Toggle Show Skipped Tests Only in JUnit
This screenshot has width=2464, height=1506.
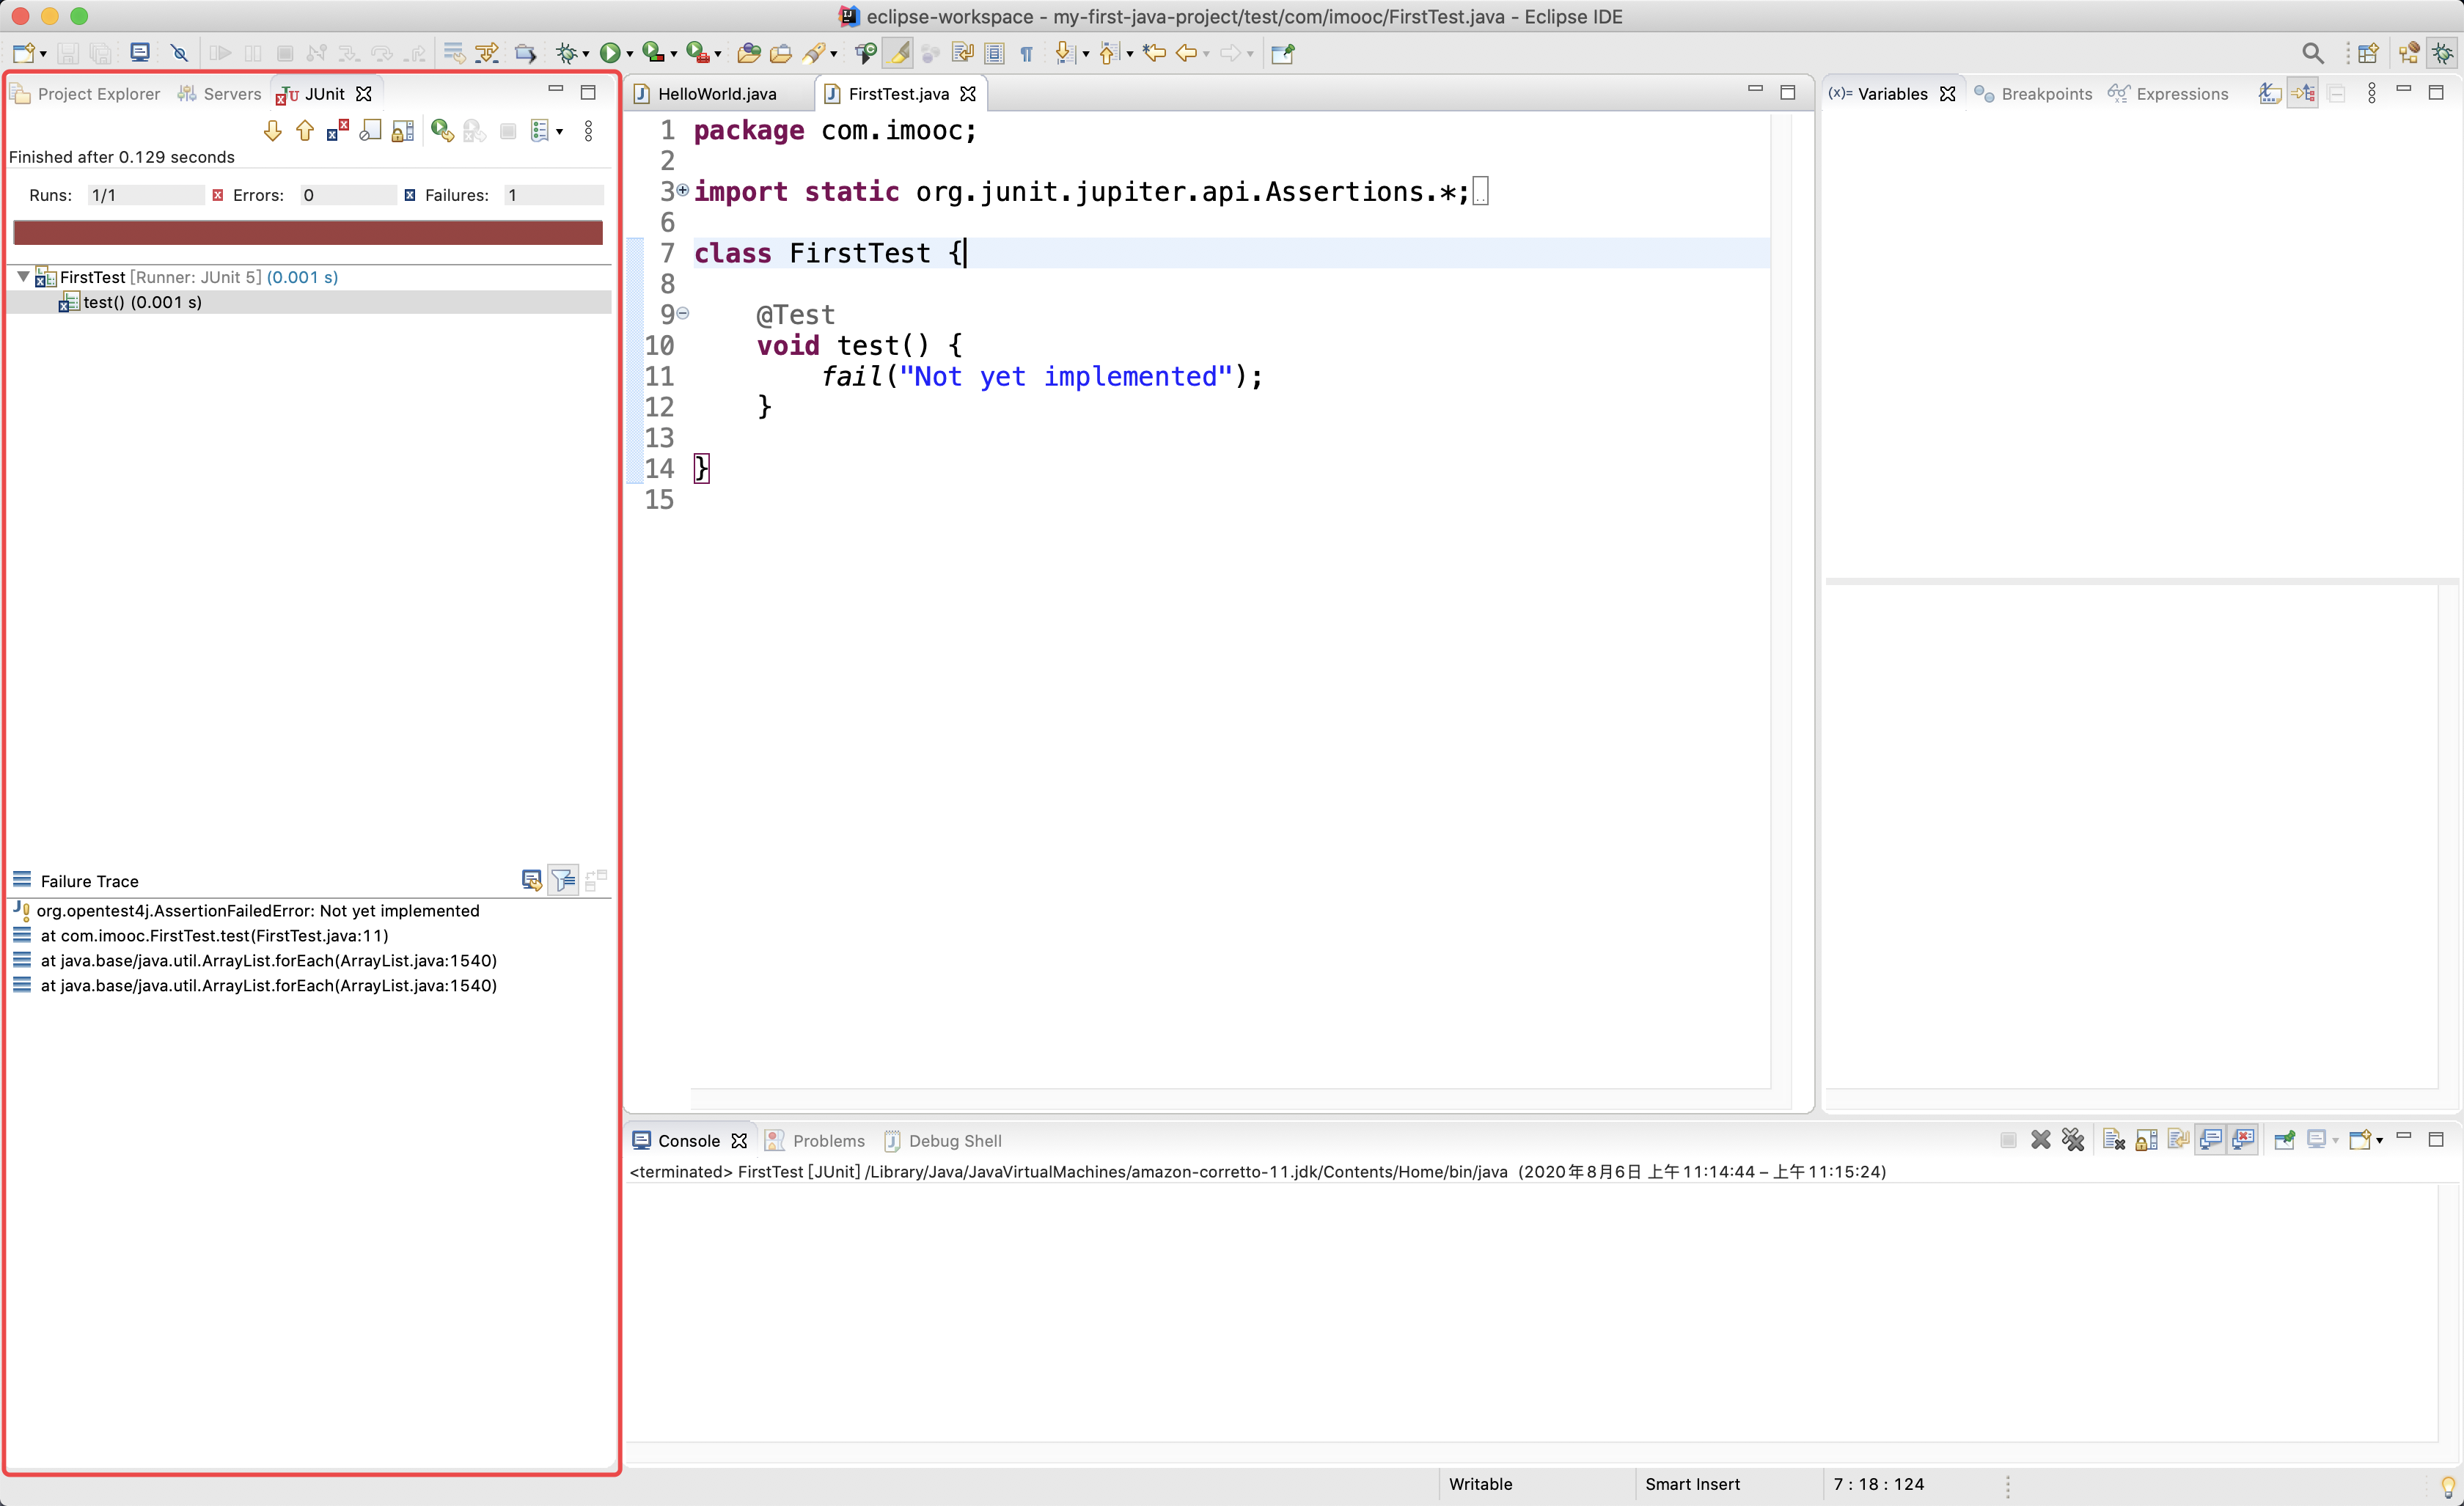tap(370, 131)
